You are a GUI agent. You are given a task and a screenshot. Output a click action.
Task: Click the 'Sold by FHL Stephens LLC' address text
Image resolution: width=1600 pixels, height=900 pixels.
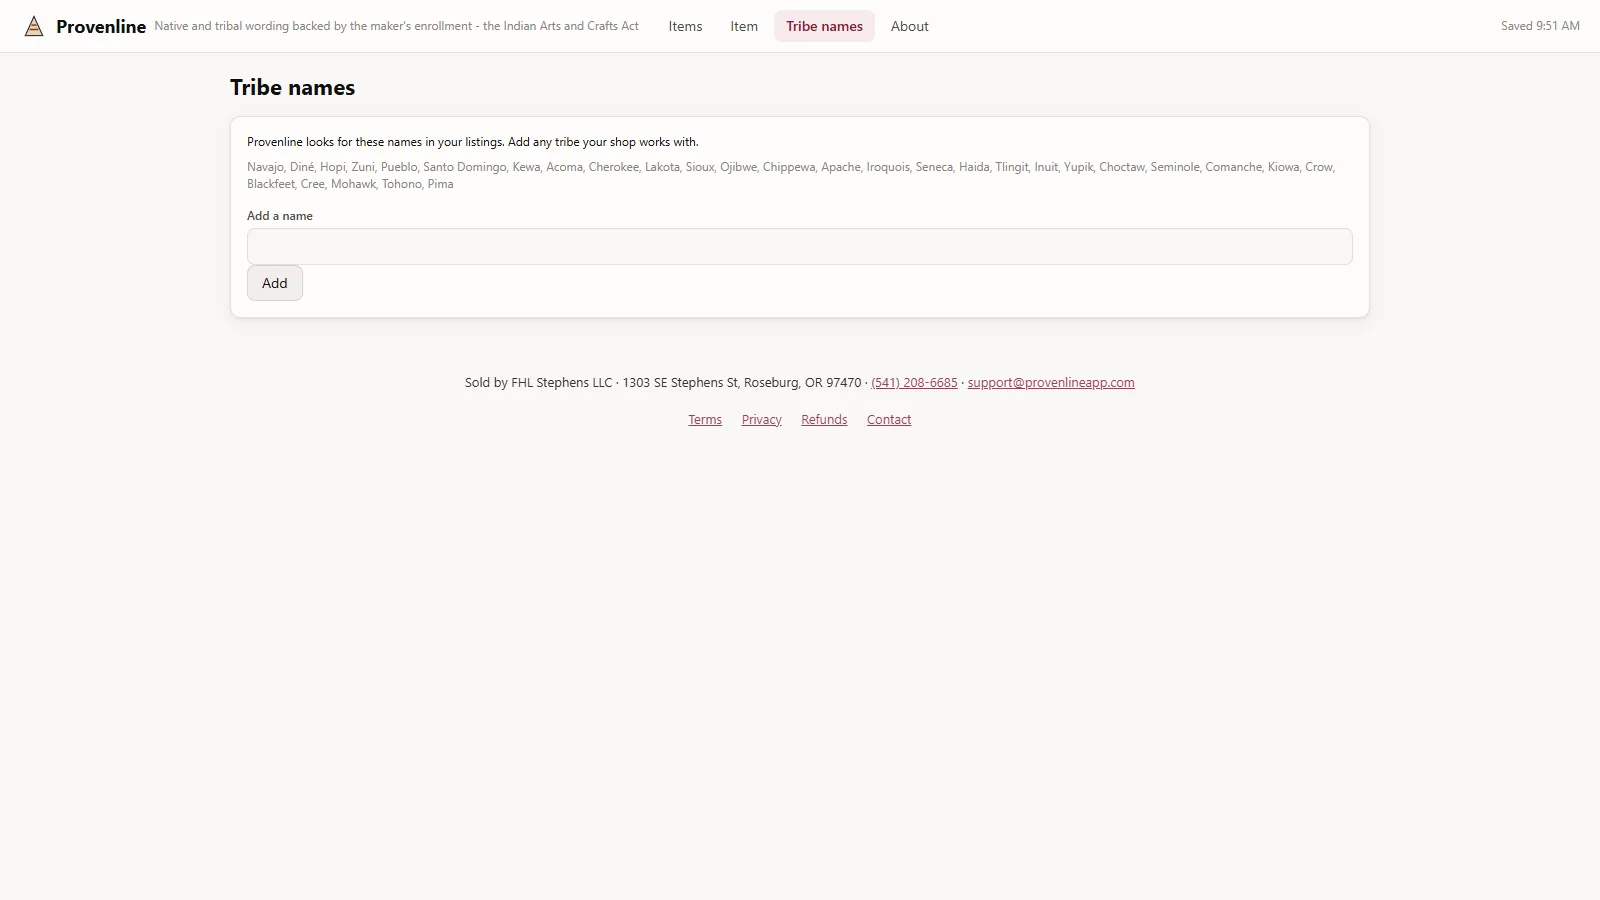pyautogui.click(x=663, y=382)
